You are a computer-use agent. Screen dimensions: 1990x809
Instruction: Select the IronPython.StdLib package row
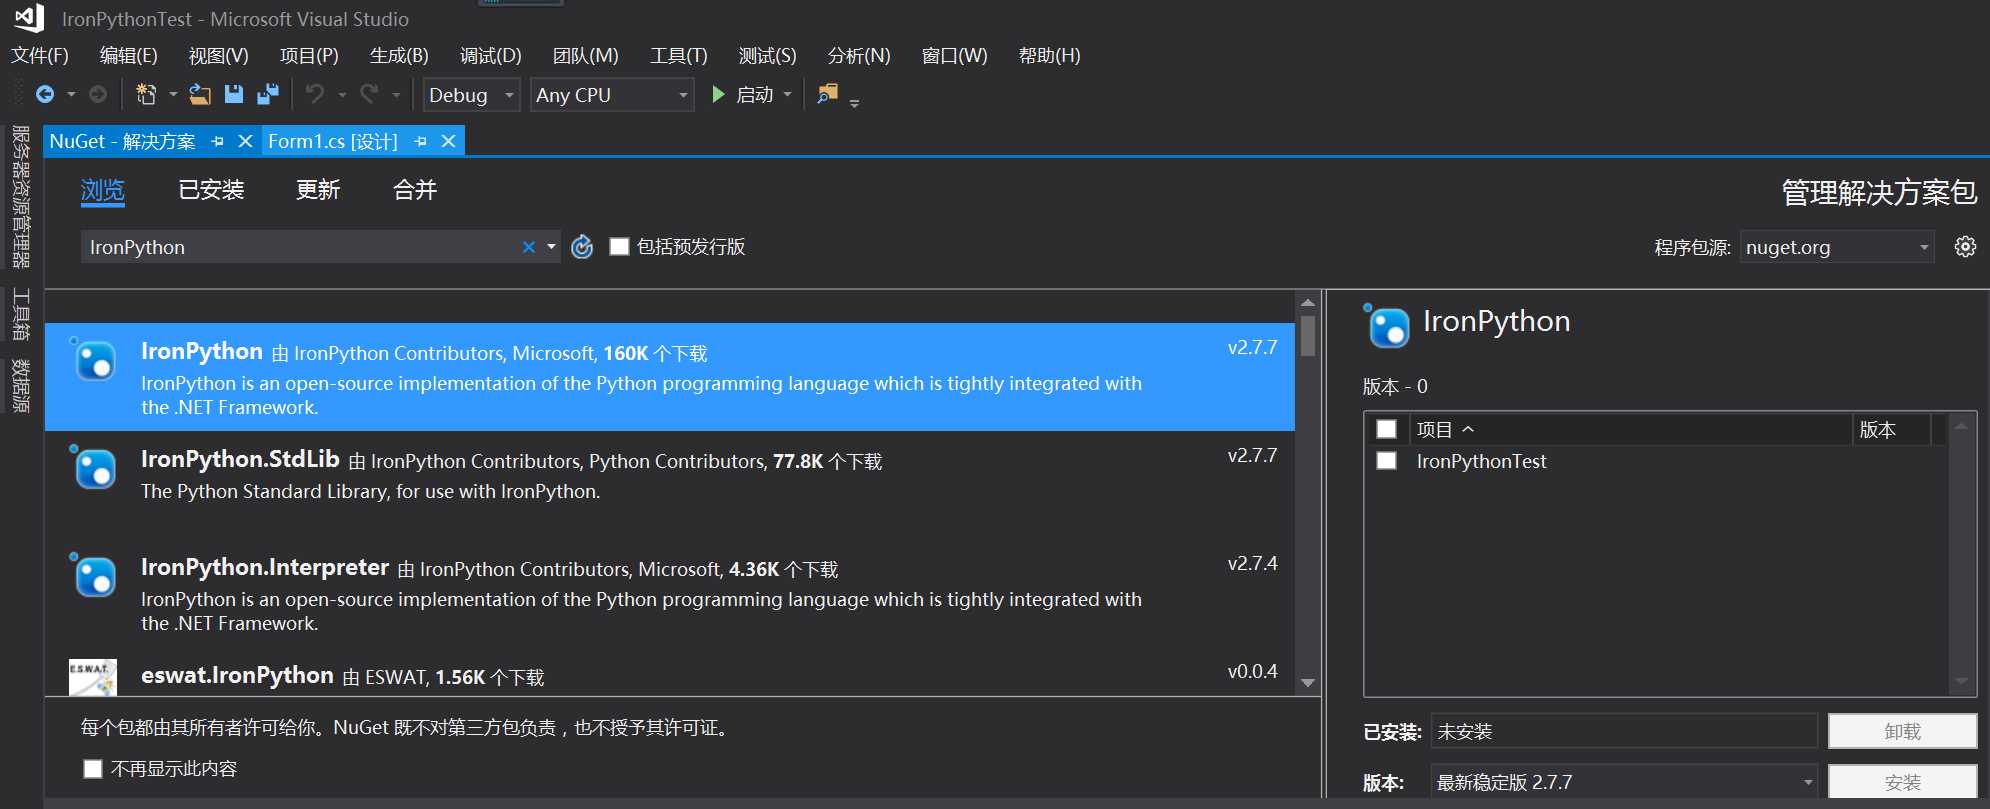tap(669, 484)
